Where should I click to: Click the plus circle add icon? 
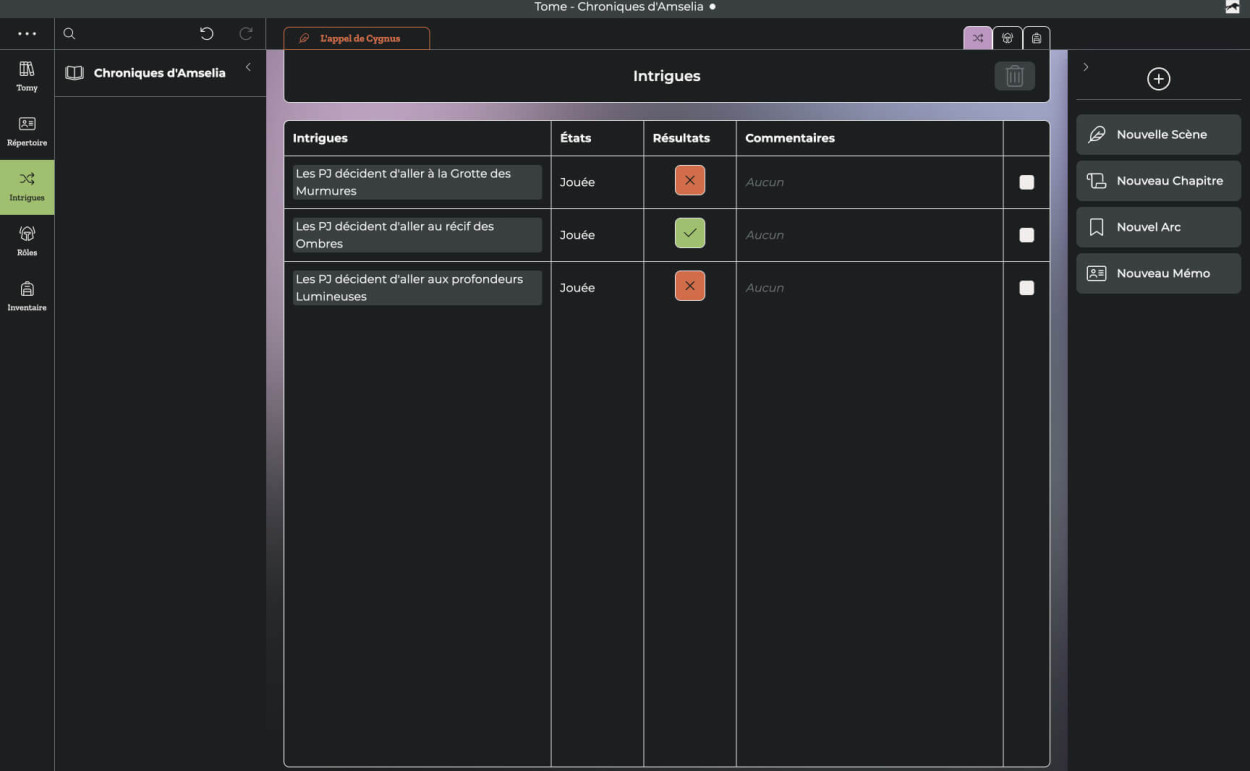pyautogui.click(x=1158, y=79)
